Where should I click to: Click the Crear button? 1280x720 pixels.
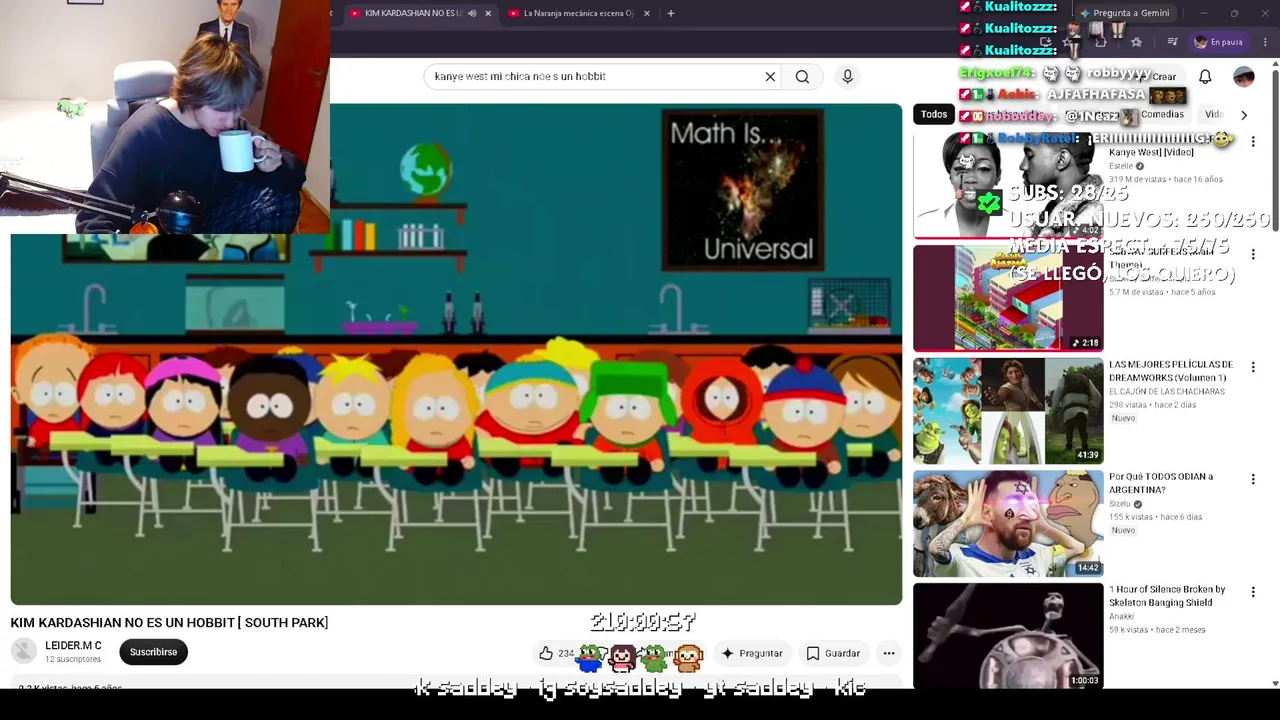click(1160, 77)
